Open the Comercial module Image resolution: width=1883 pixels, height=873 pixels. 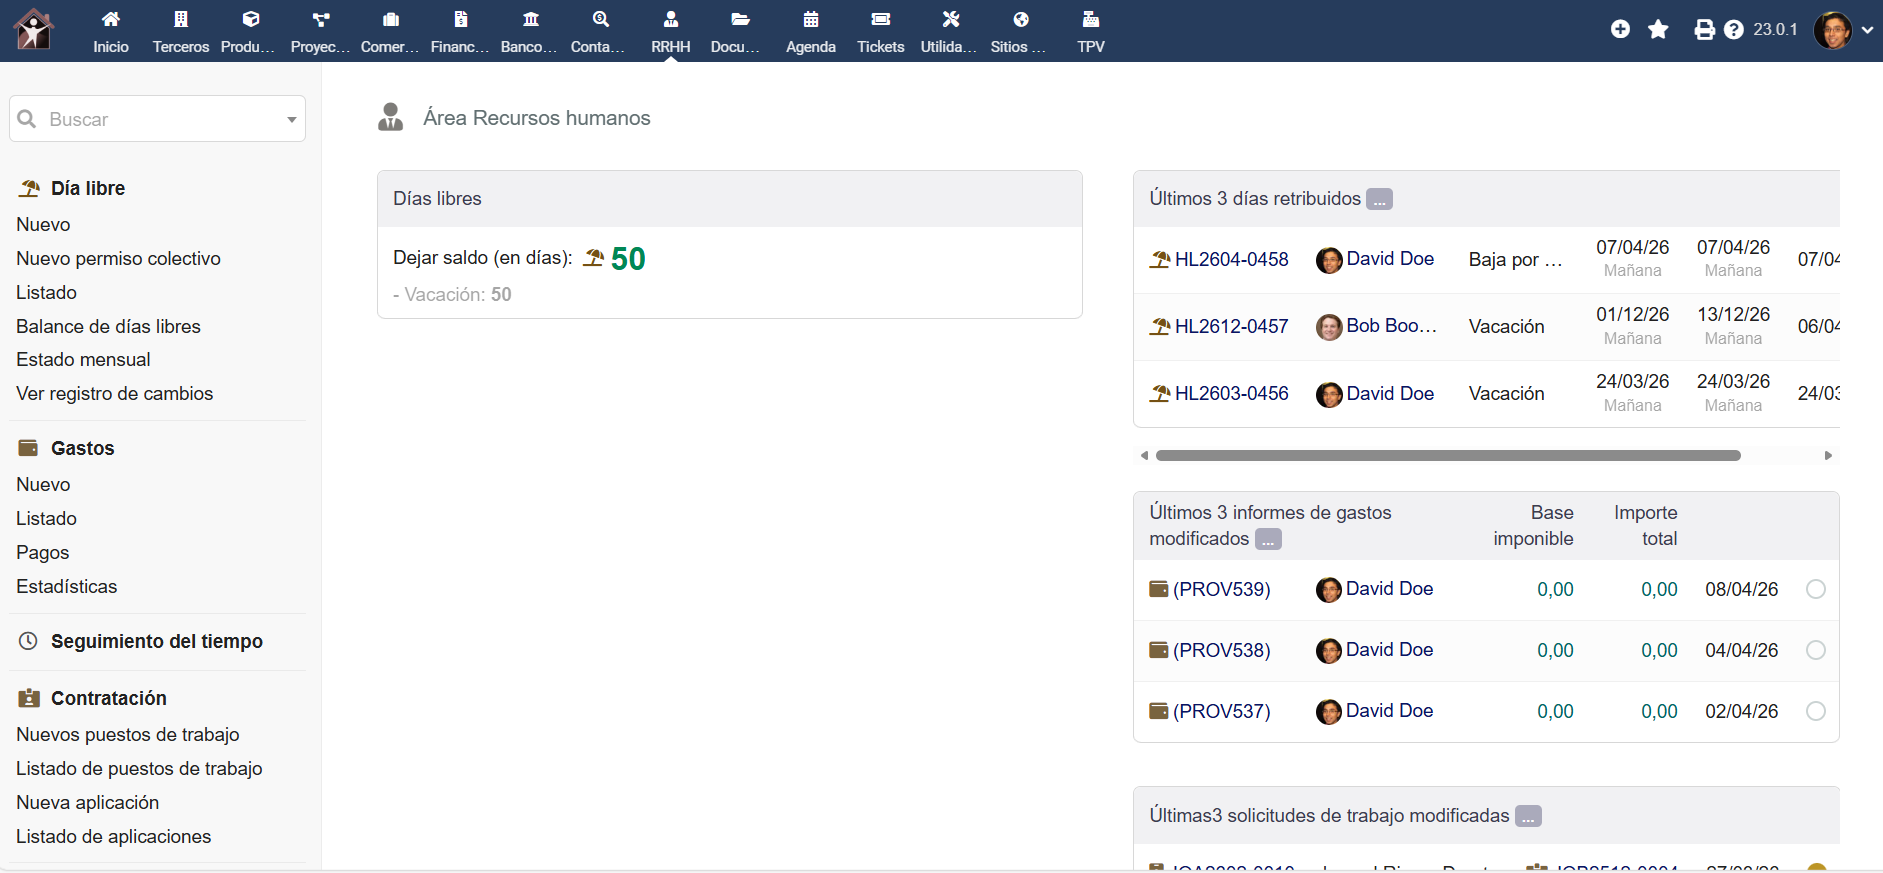(390, 31)
